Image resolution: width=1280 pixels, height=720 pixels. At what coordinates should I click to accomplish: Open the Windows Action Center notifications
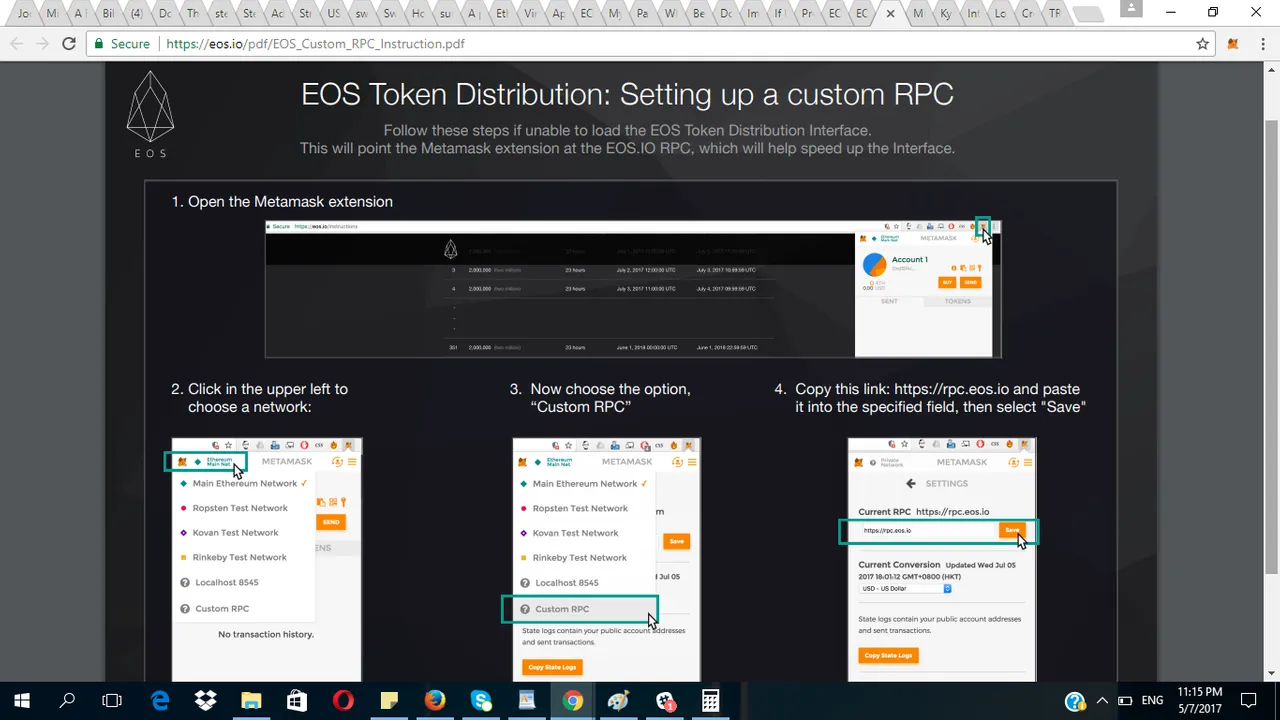[x=1249, y=701]
